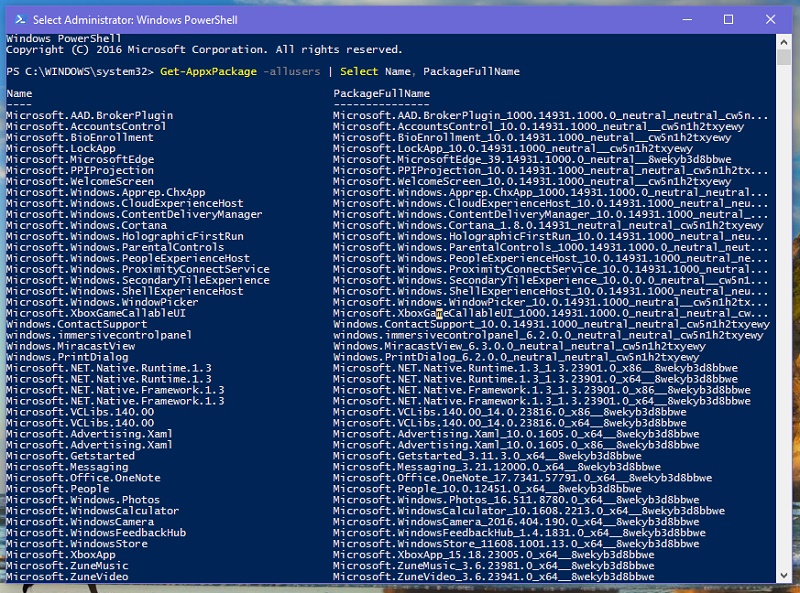Click 'Microsoft.Windows.SecondaryTileExperience' in Name column

coord(138,280)
